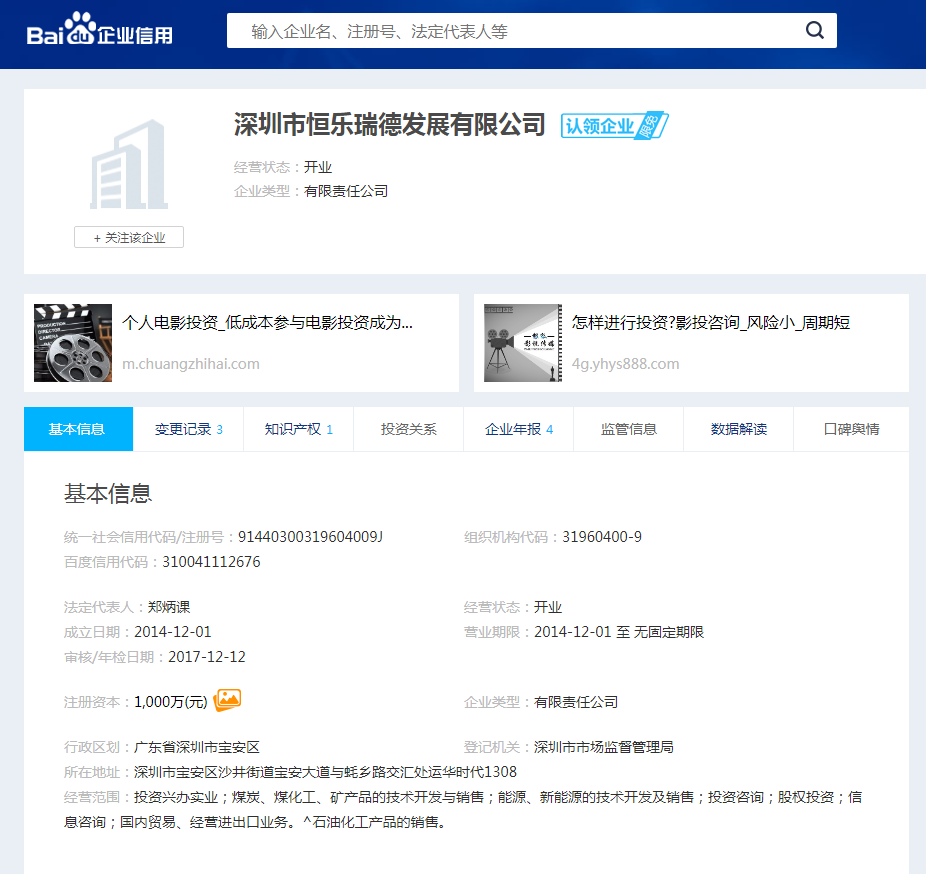This screenshot has height=874, width=926.
Task: Open the movie projector ad thumbnail
Action: tap(523, 343)
